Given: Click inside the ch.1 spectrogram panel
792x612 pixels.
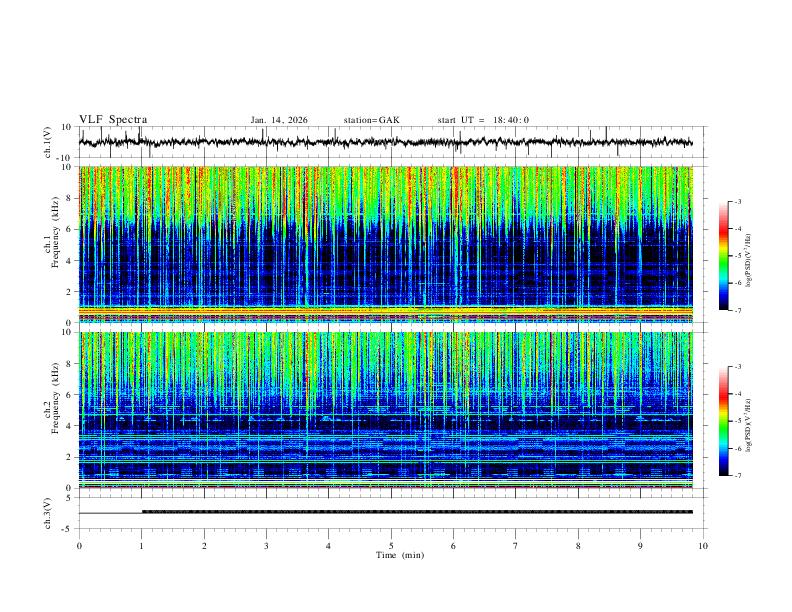Looking at the screenshot, I should 385,244.
